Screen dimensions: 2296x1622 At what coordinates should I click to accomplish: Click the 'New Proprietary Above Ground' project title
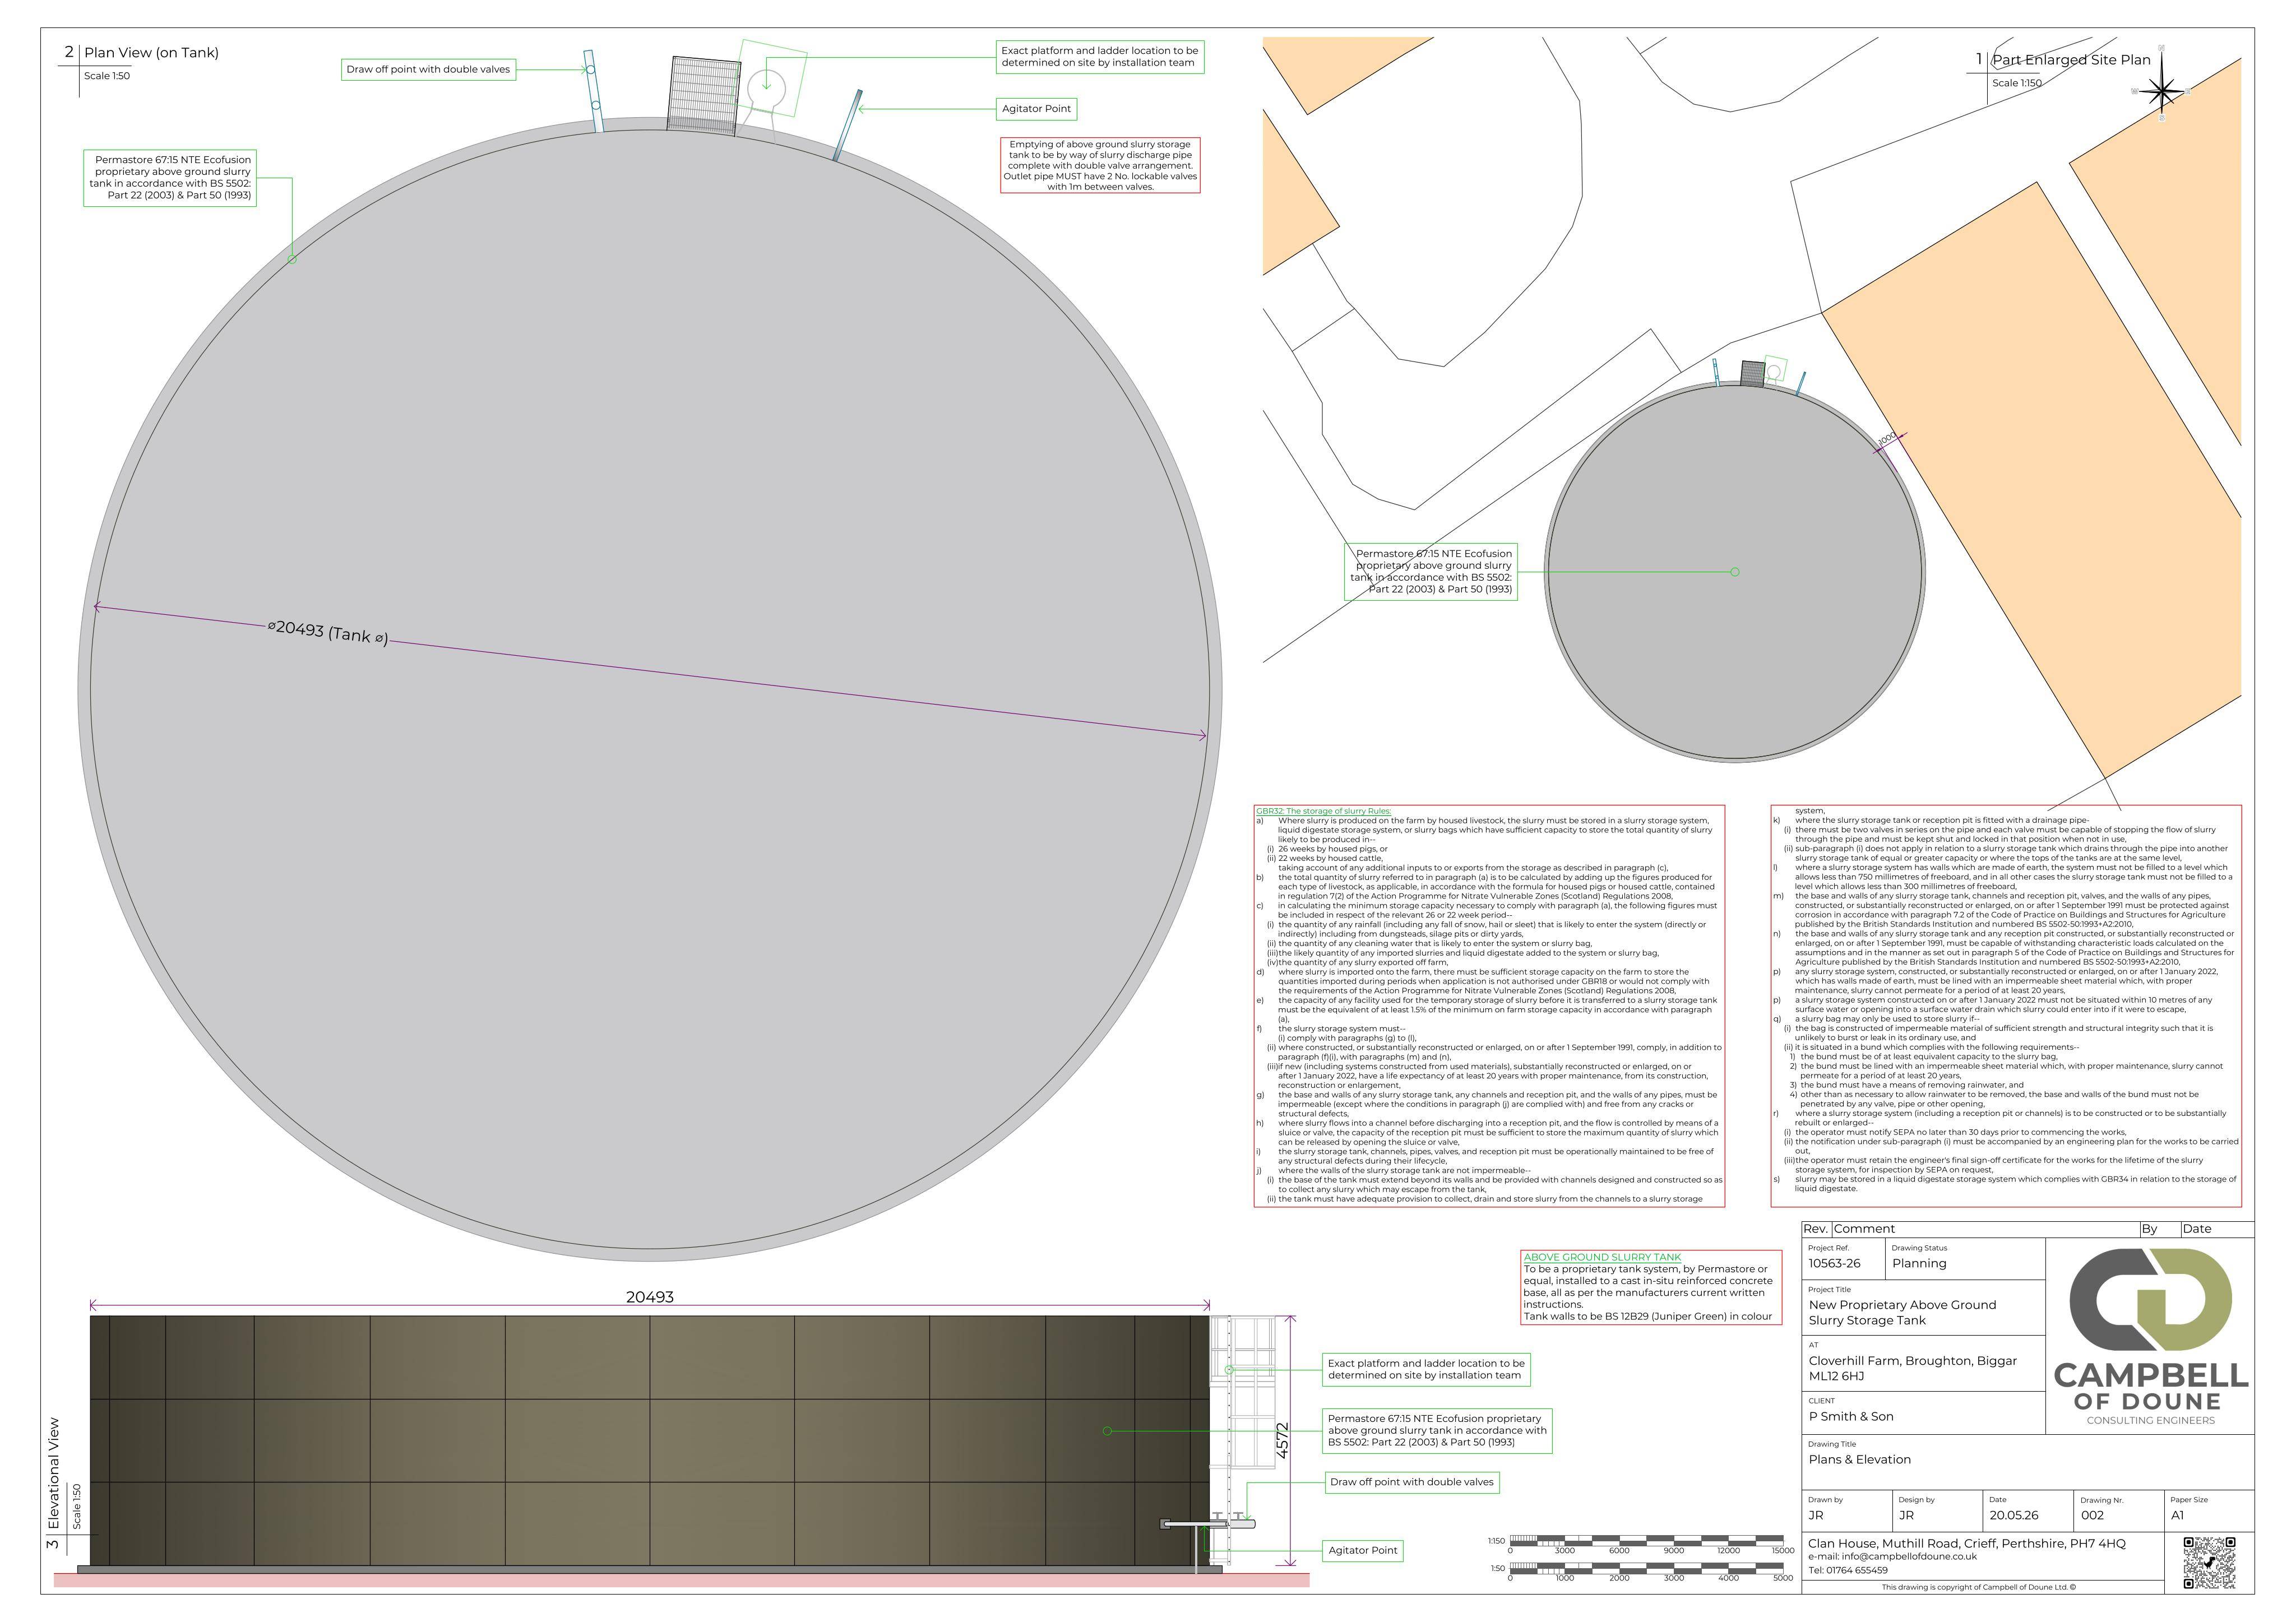[1902, 1305]
